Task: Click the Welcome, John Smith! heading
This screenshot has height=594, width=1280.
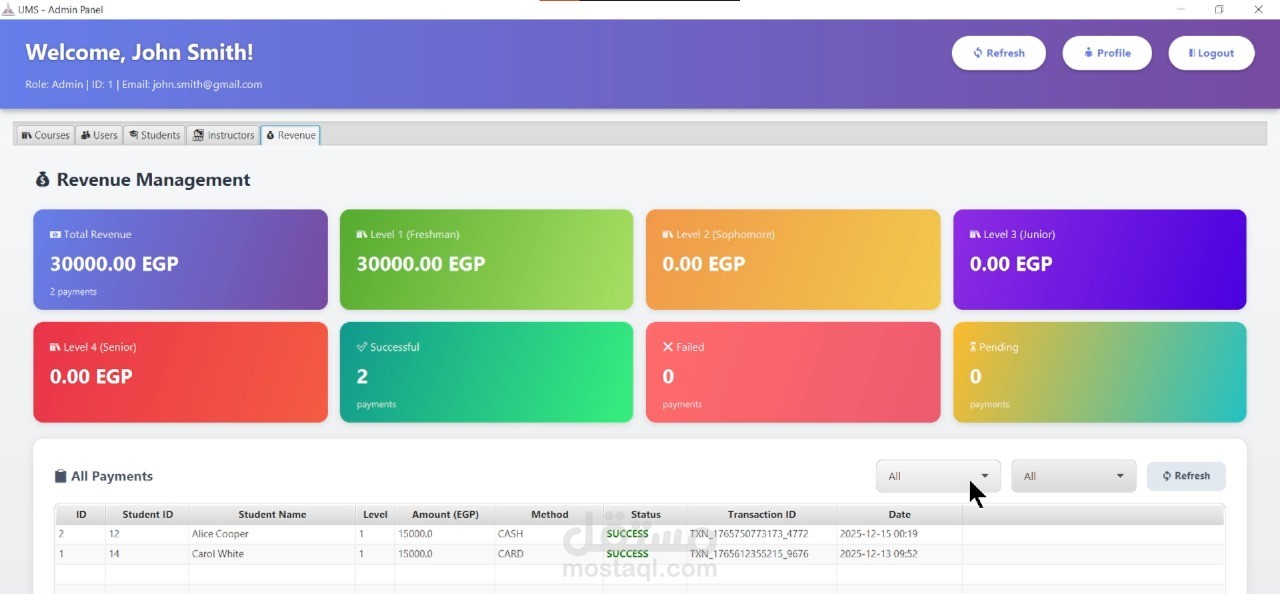Action: point(139,52)
